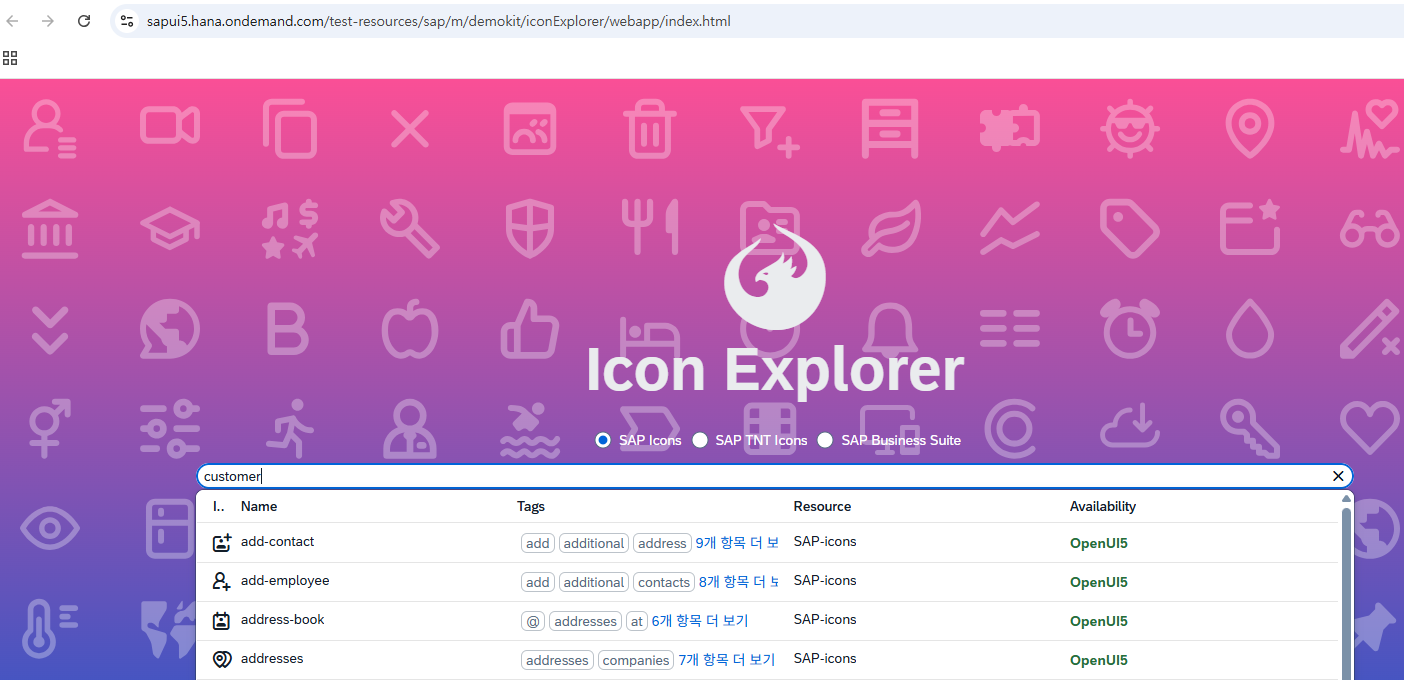Click the @ tag in address-book row
This screenshot has height=680, width=1404.
pyautogui.click(x=533, y=621)
